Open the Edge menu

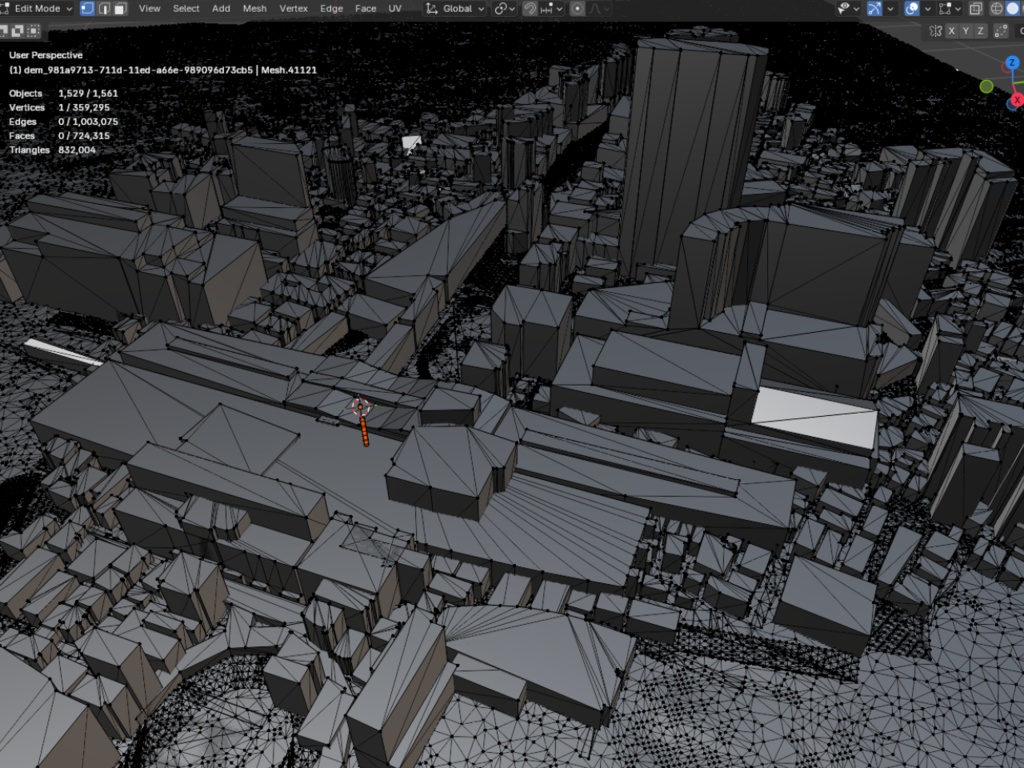click(332, 8)
